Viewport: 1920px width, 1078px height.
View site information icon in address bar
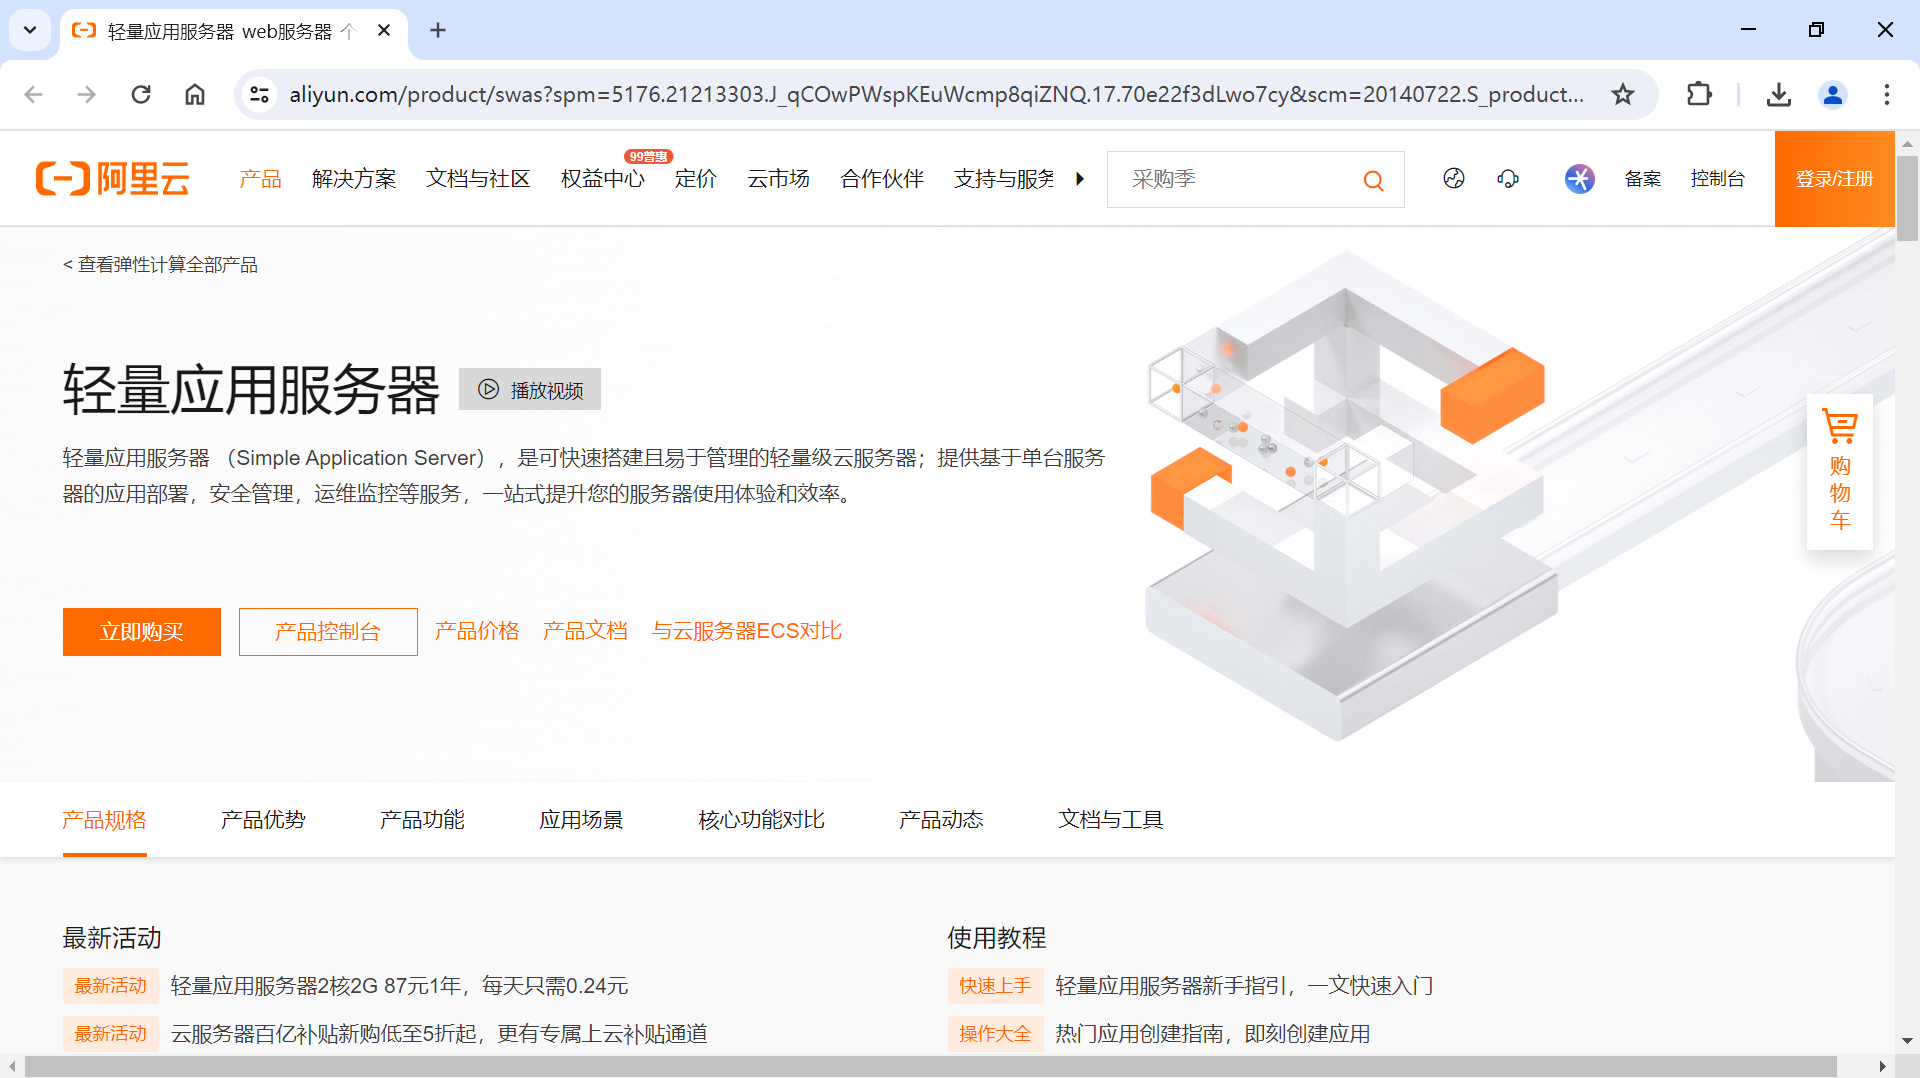[x=260, y=94]
